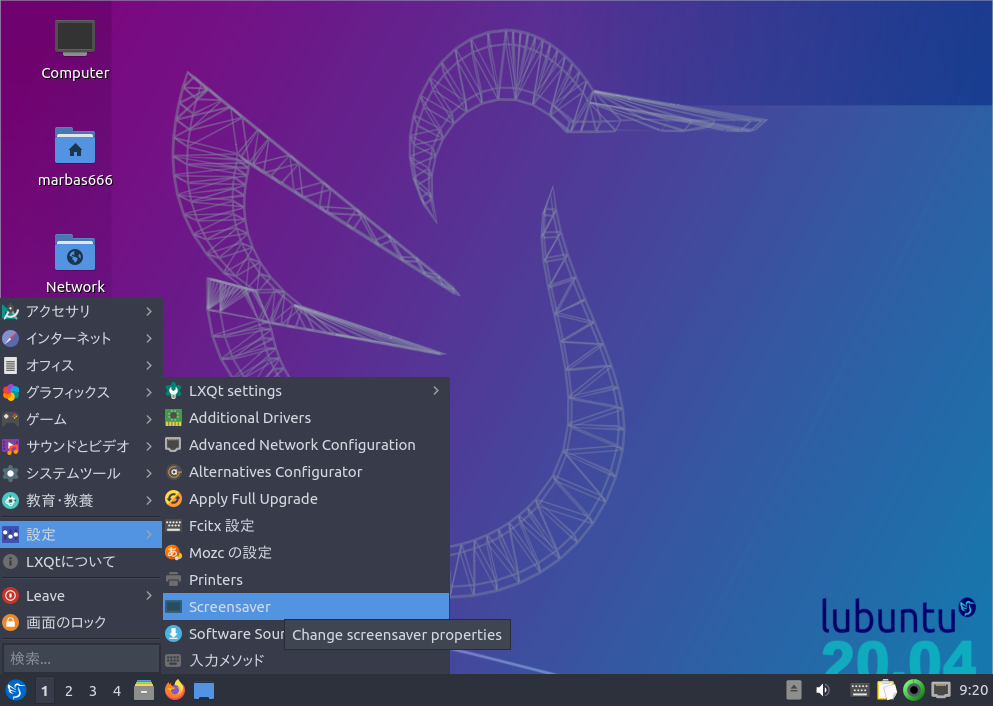Click the Leave red power icon
The height and width of the screenshot is (706, 993).
pyautogui.click(x=11, y=596)
